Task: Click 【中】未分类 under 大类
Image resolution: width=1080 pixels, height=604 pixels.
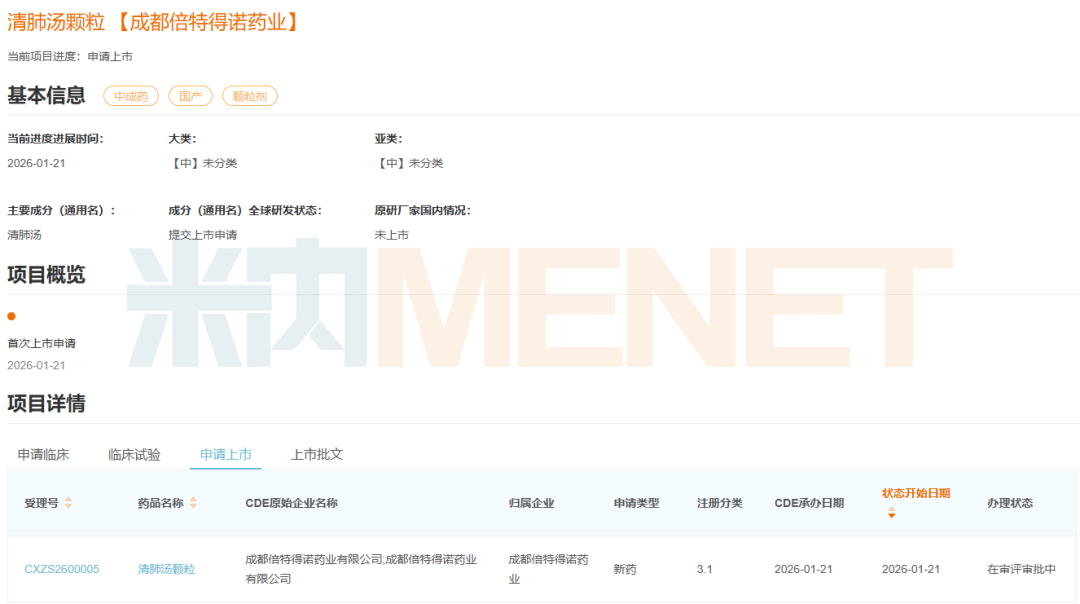Action: pos(202,163)
